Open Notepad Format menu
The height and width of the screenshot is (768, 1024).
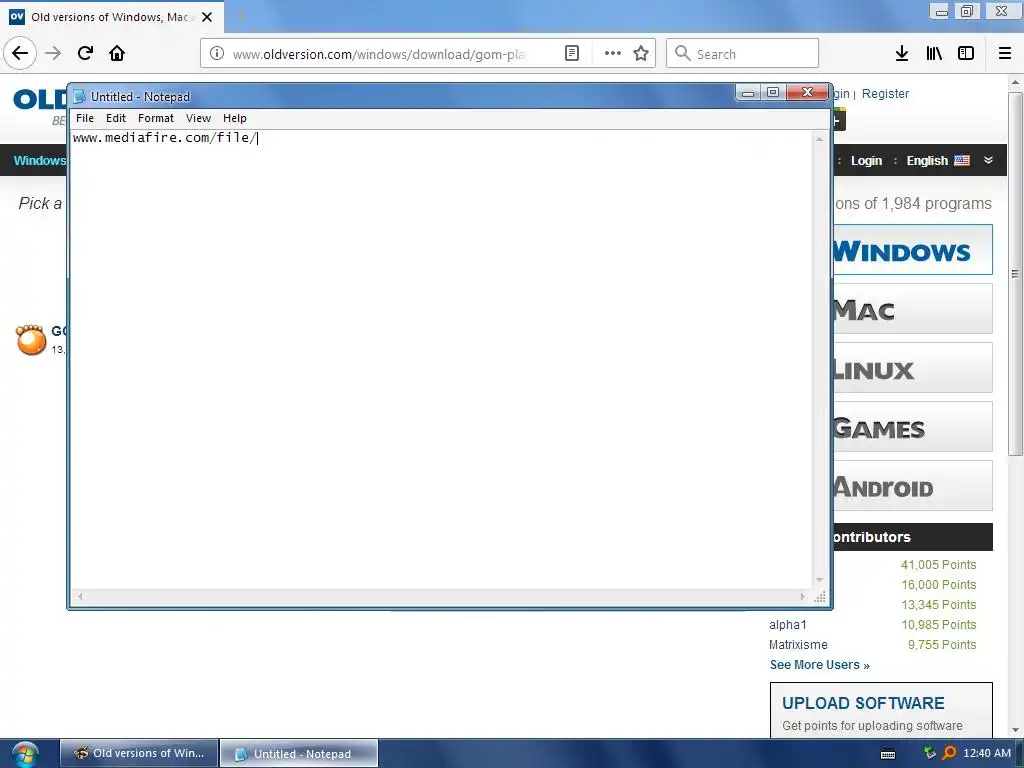155,118
